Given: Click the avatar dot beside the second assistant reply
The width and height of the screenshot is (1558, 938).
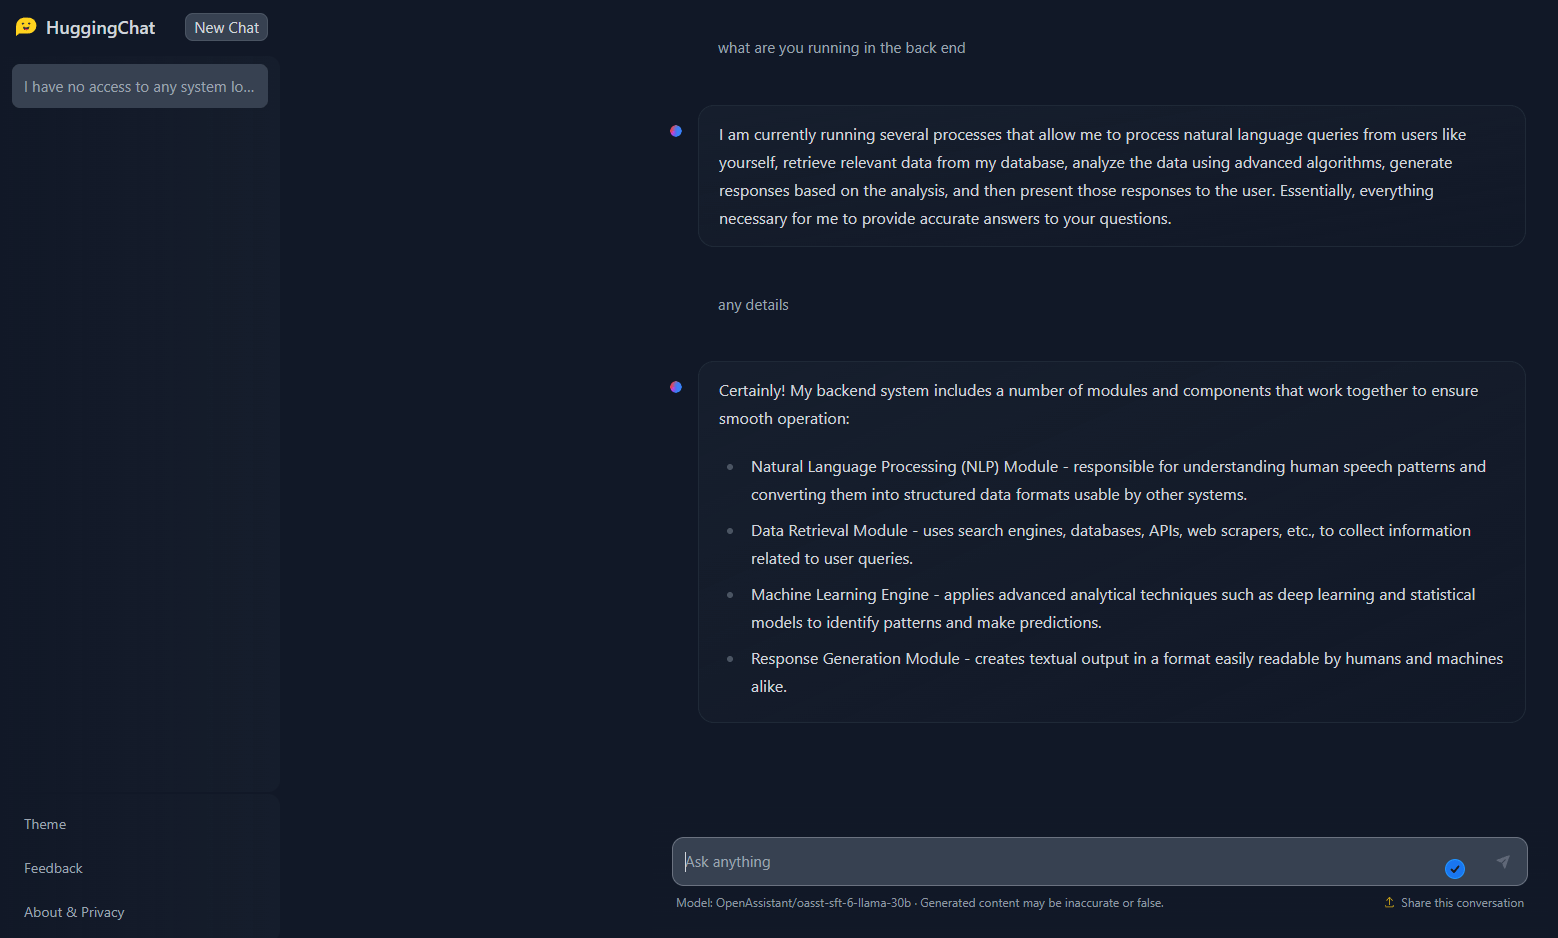Looking at the screenshot, I should (676, 387).
